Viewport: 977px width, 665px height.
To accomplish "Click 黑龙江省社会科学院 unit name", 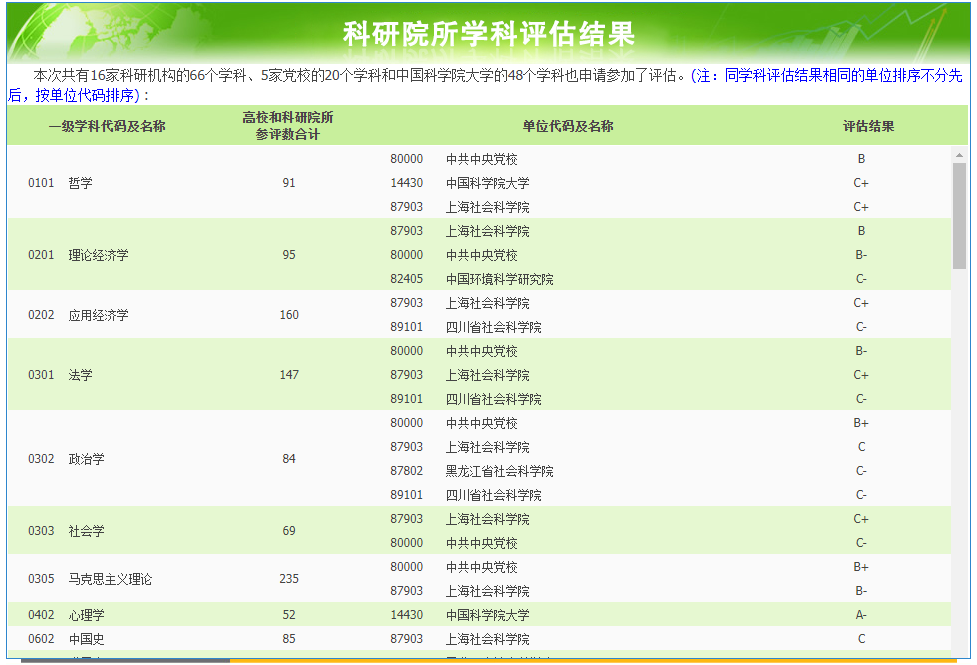I will (500, 471).
